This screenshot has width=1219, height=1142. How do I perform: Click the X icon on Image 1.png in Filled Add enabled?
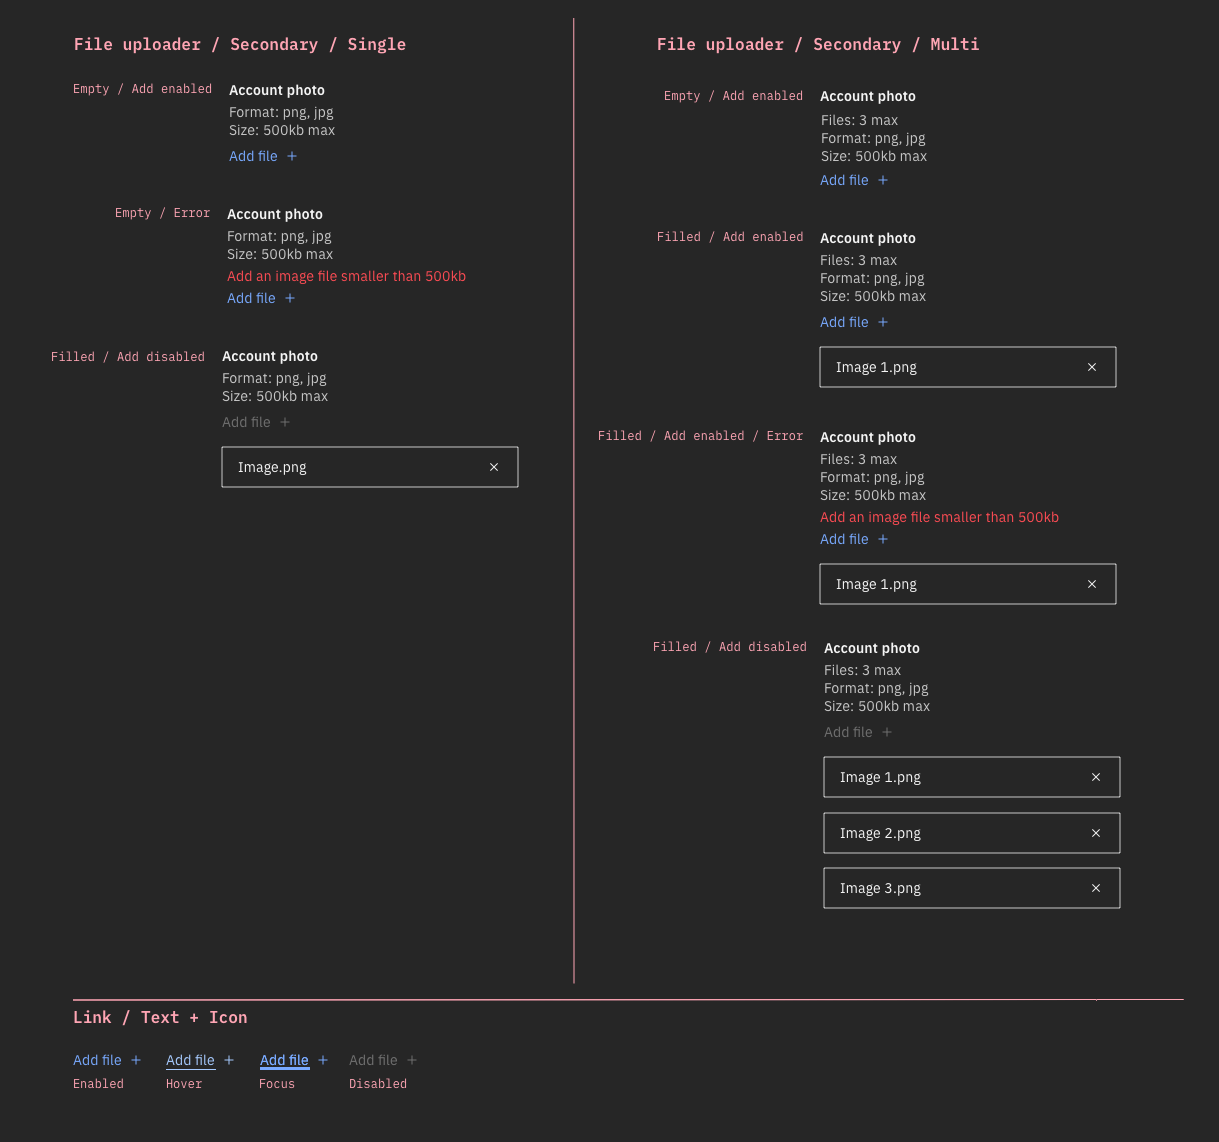[x=1091, y=366]
